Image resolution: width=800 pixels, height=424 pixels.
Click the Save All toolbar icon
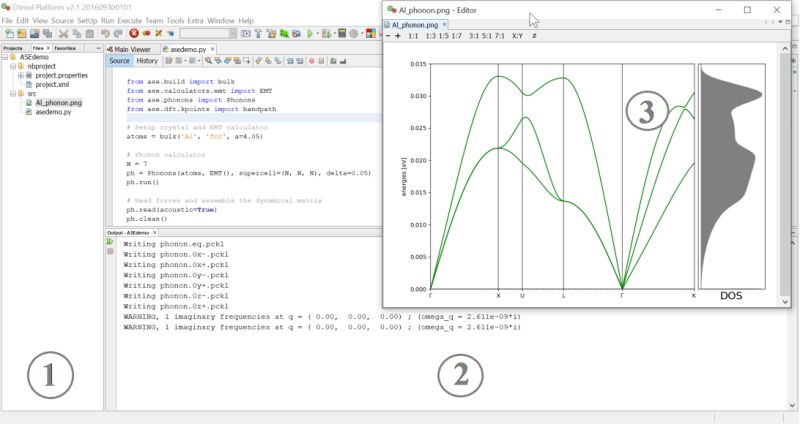point(47,34)
